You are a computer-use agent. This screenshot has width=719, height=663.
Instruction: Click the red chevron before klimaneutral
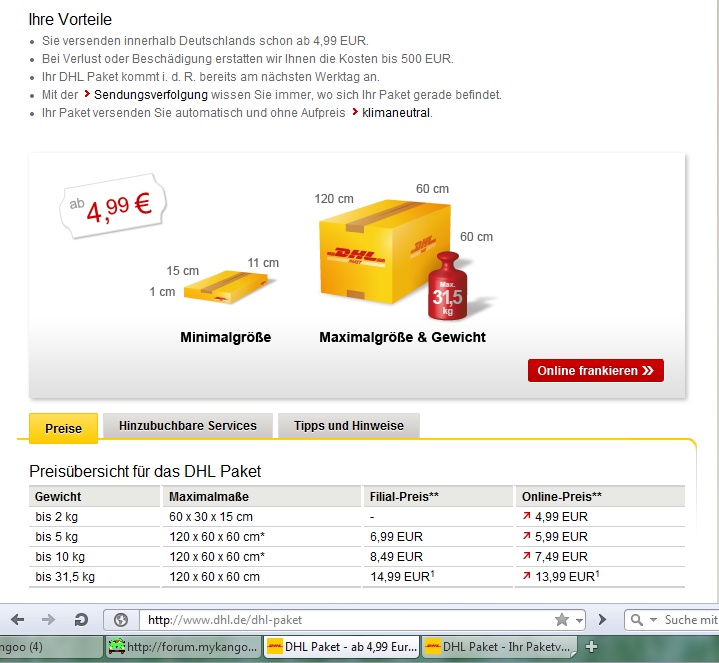pos(355,112)
